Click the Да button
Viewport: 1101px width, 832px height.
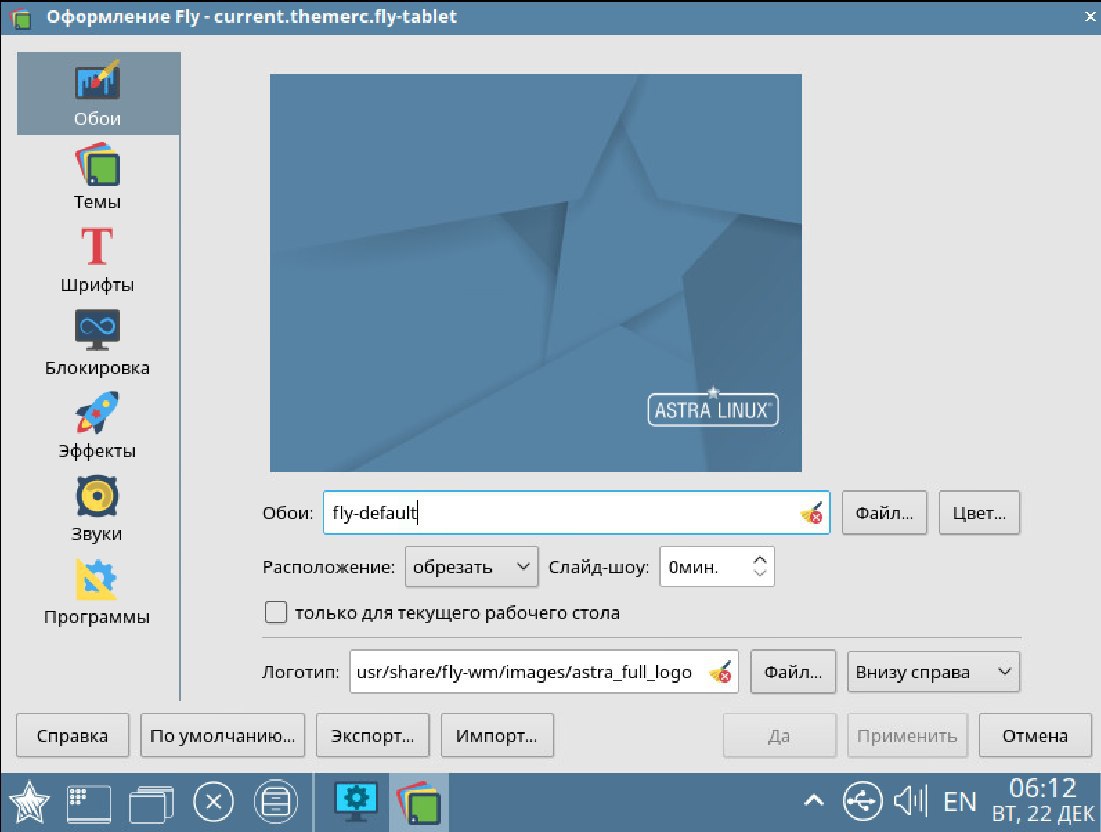tap(779, 735)
